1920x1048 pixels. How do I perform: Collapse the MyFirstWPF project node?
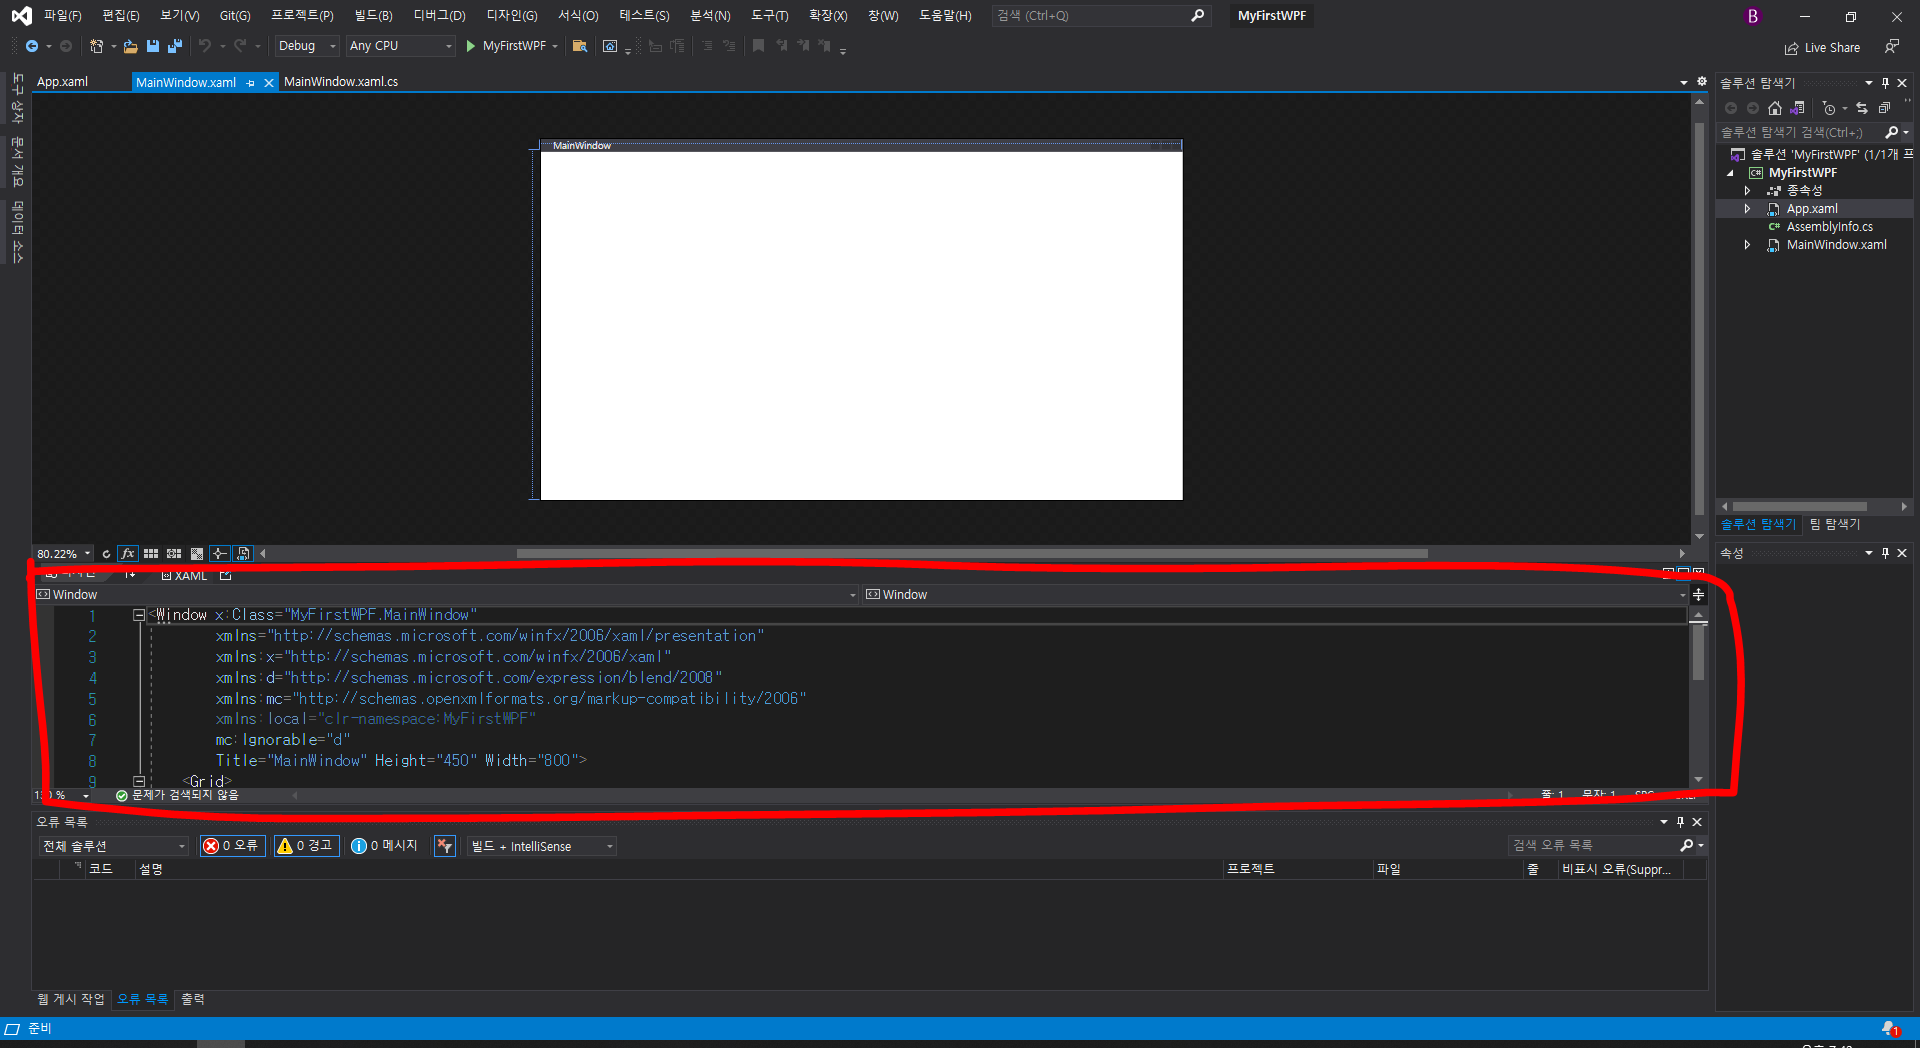1730,173
